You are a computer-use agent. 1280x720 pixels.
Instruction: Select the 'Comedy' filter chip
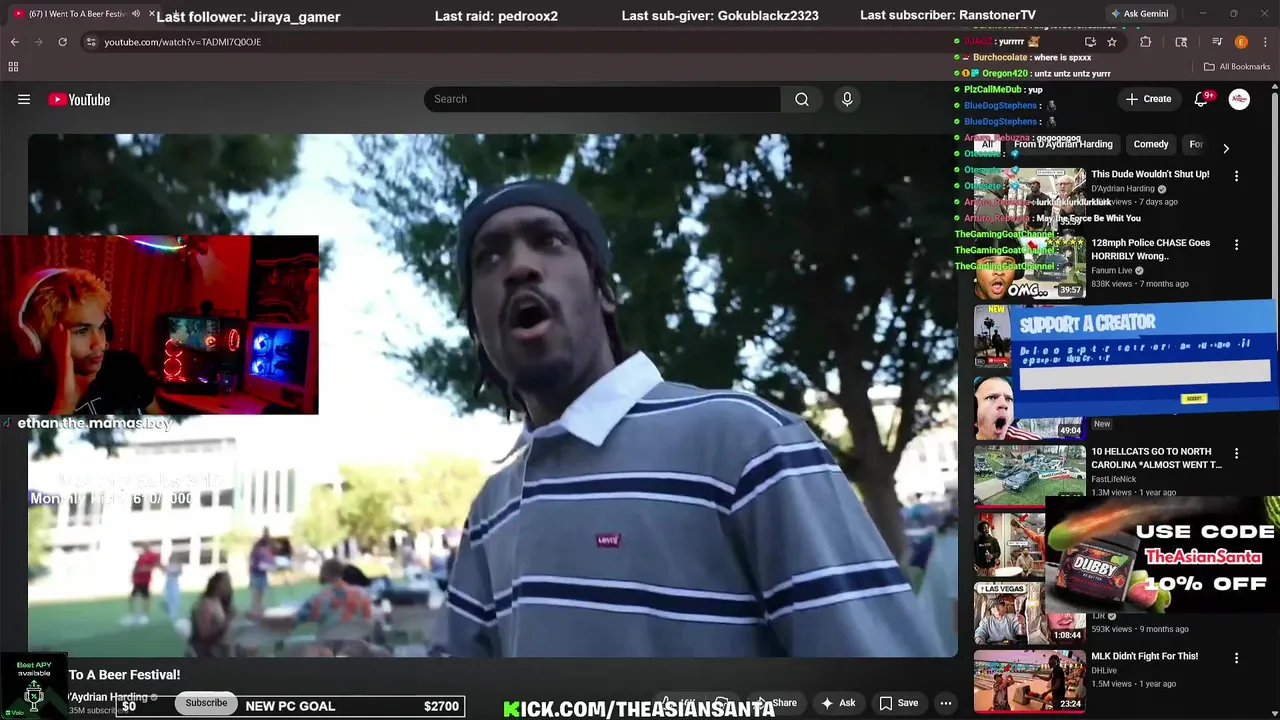tap(1151, 144)
